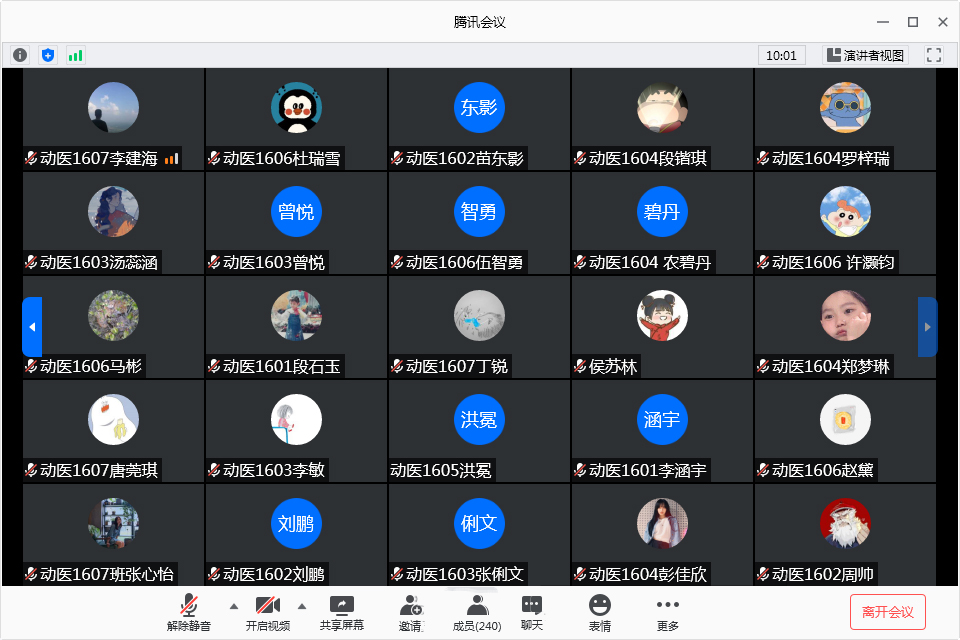Go to previous page of participants
Image resolution: width=960 pixels, height=640 pixels.
[x=32, y=327]
